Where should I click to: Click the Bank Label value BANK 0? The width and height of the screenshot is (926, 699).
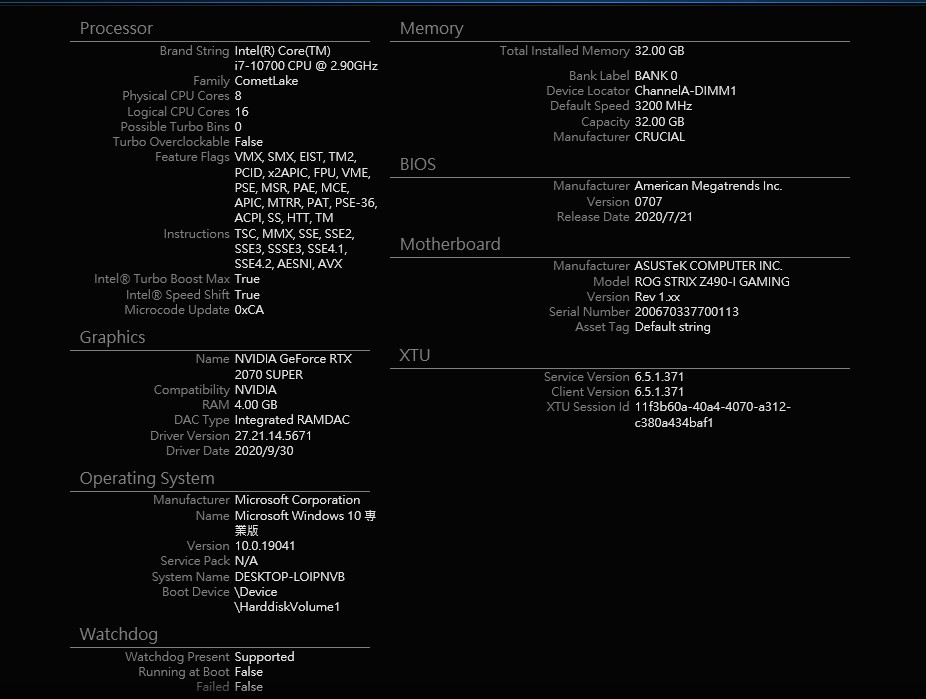(656, 76)
